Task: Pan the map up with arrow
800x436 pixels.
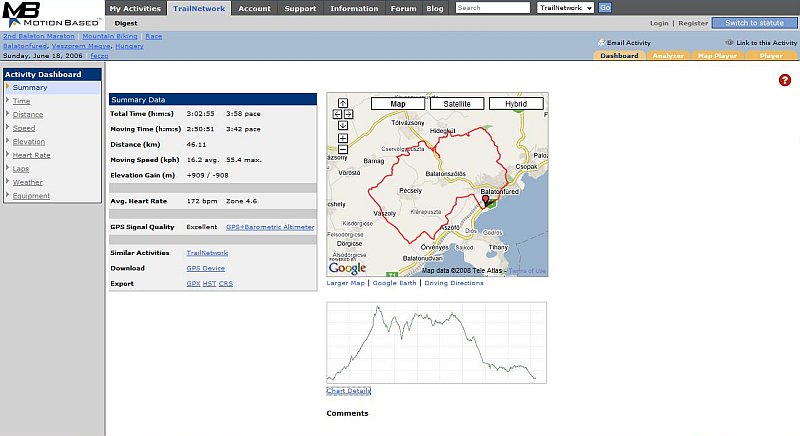Action: tap(342, 102)
